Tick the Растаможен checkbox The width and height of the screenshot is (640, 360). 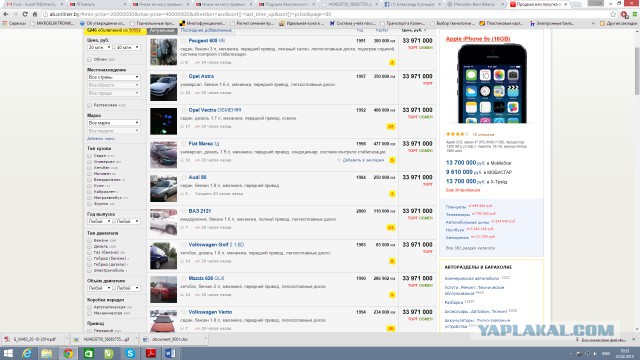coord(89,105)
